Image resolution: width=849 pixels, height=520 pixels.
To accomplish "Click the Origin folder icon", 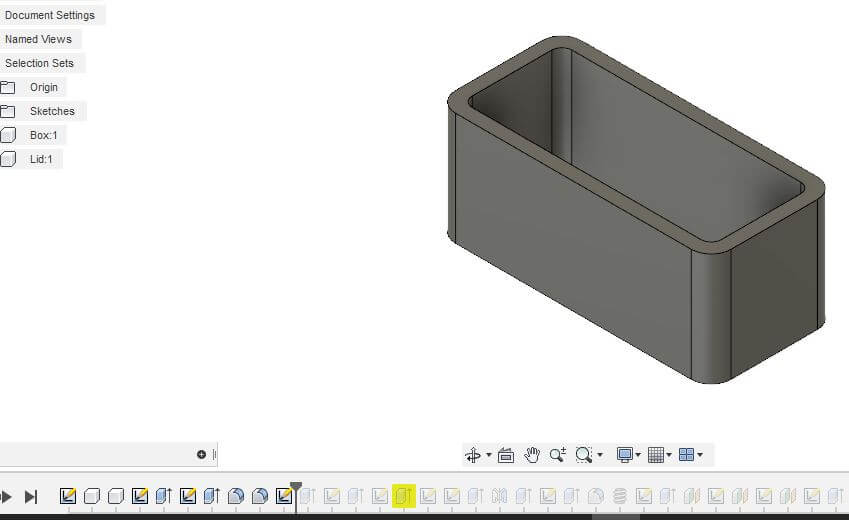I will [x=8, y=87].
